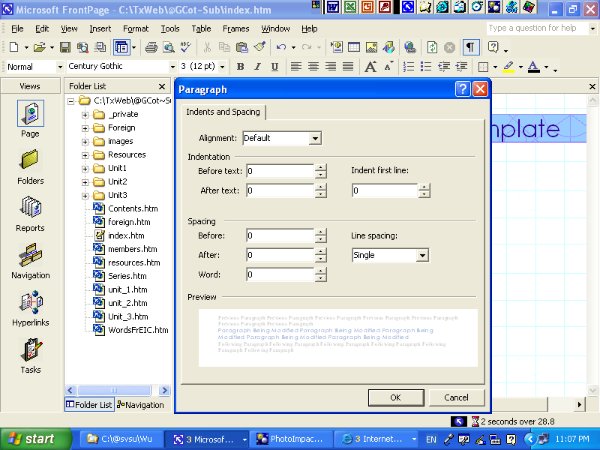Toggle Show All paragraph marks icon
Viewport: 600px width, 450px height.
(x=469, y=47)
